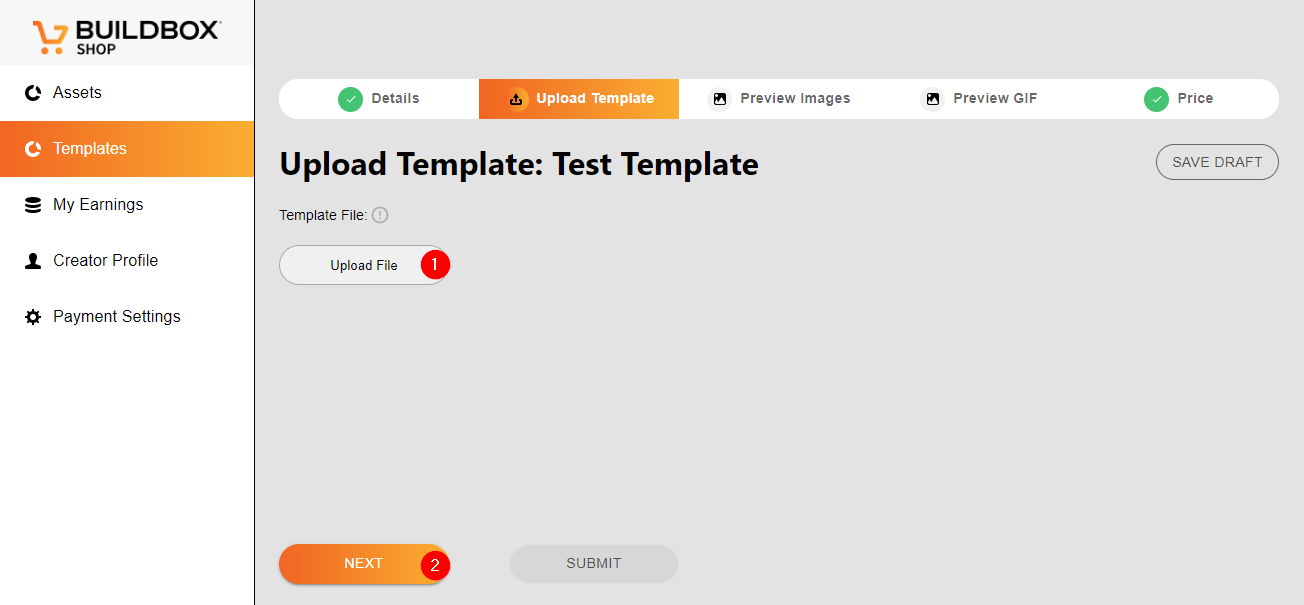This screenshot has height=605, width=1304.
Task: Click the greyed-out SUBMIT button
Action: [594, 564]
